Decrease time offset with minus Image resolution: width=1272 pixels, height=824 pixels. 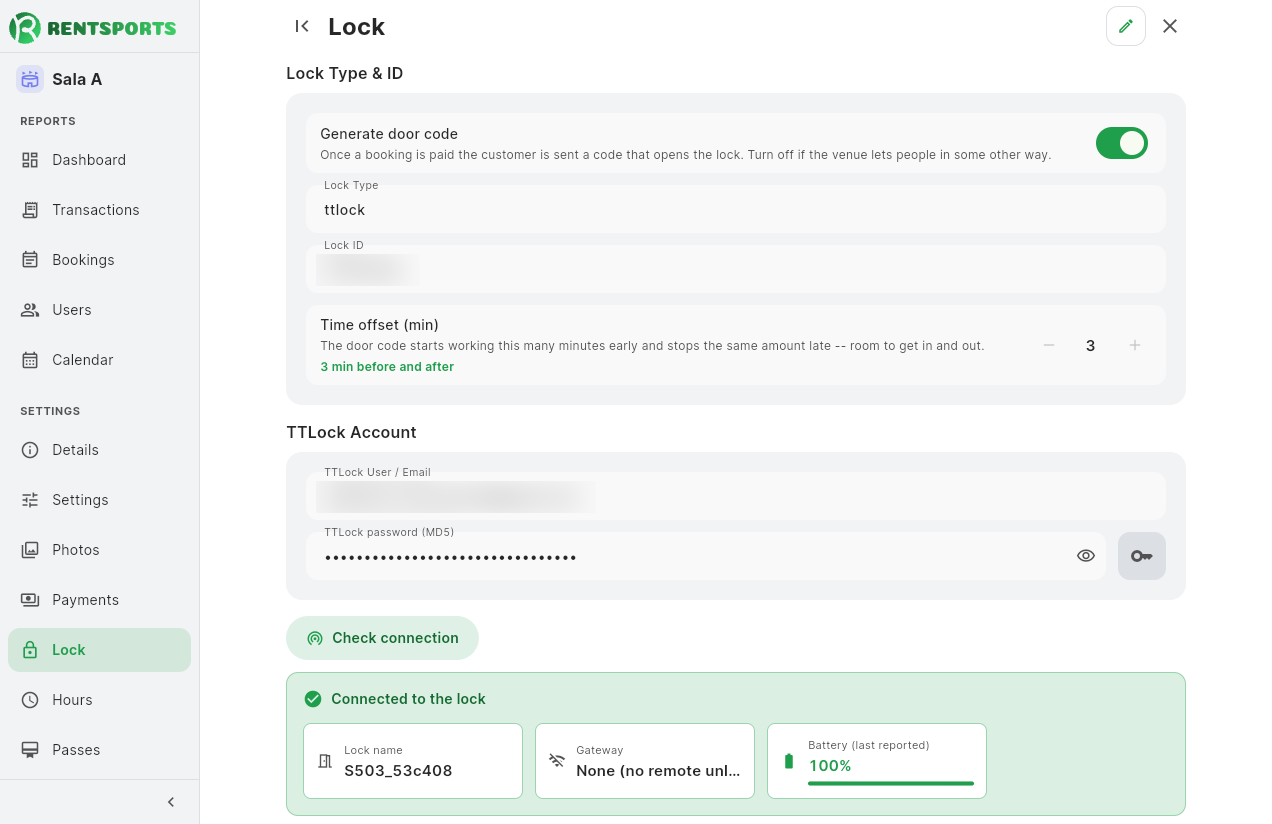point(1049,345)
